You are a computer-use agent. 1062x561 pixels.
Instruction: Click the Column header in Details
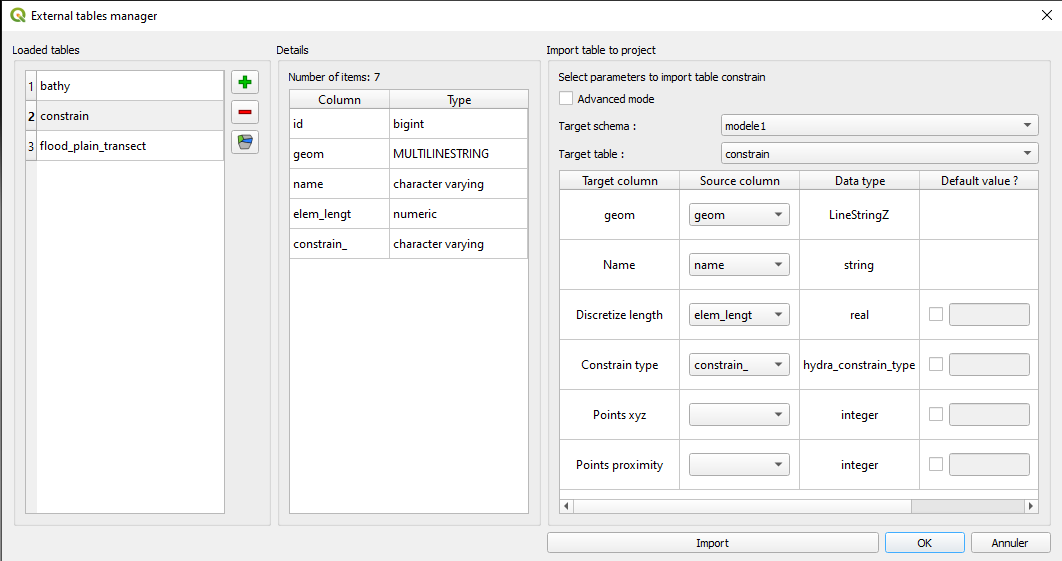click(339, 100)
